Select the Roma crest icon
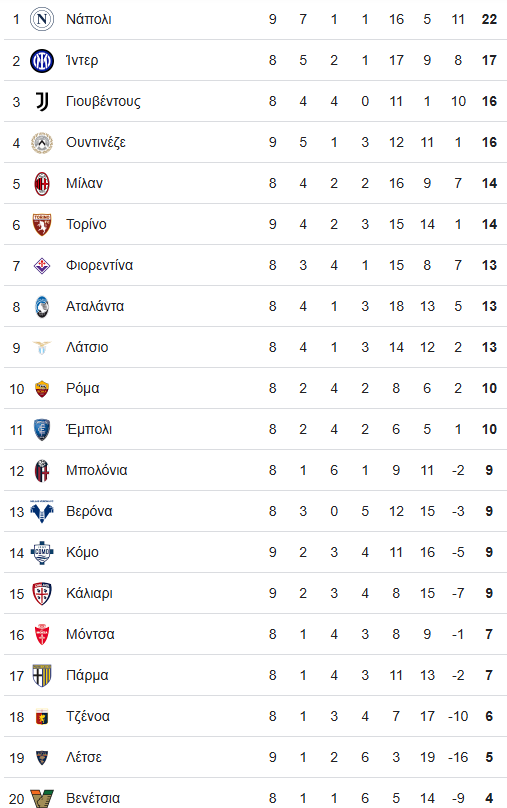Screen dimensions: 507x808 click(x=42, y=389)
